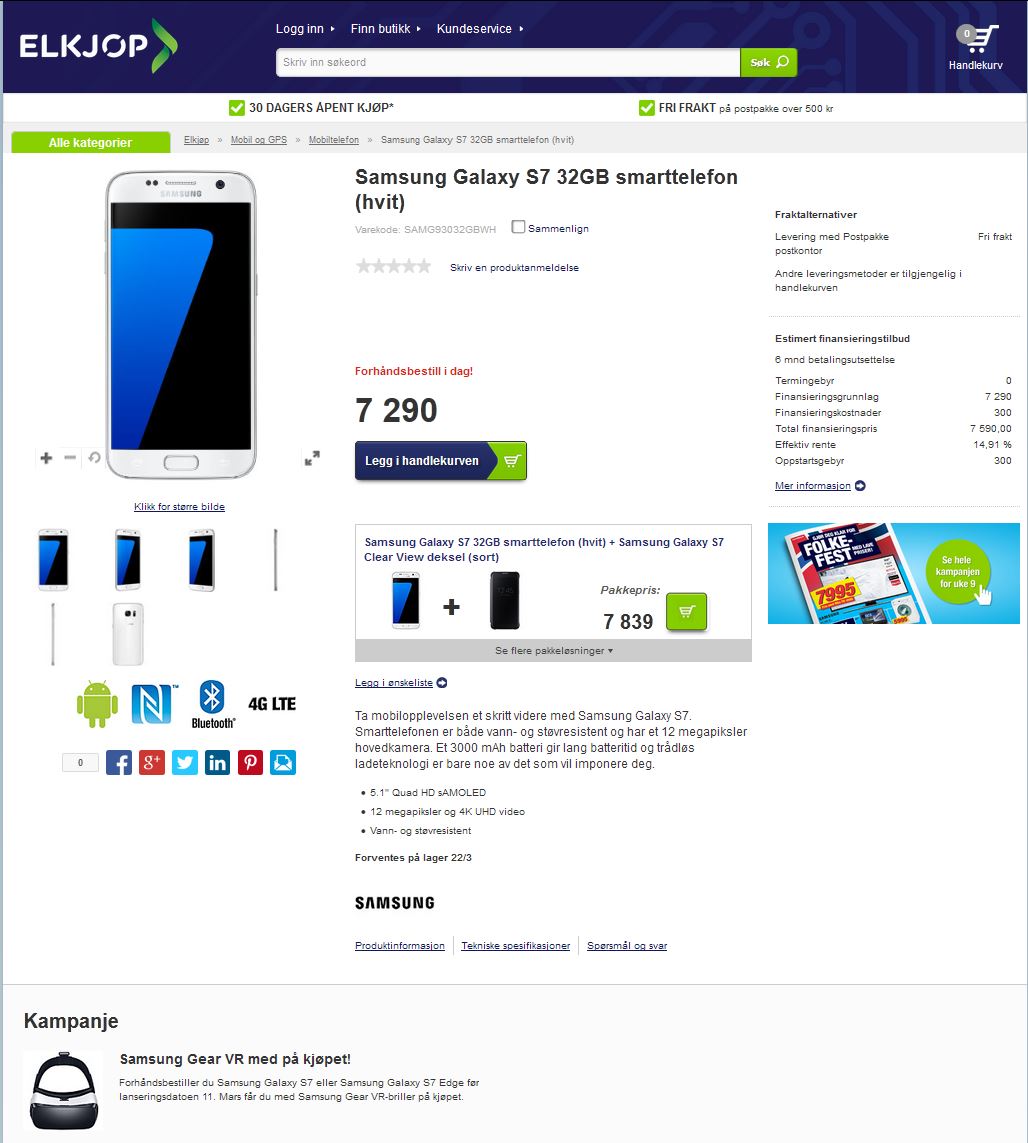Click Legg i handlekurven button
The width and height of the screenshot is (1028, 1143).
(x=440, y=461)
